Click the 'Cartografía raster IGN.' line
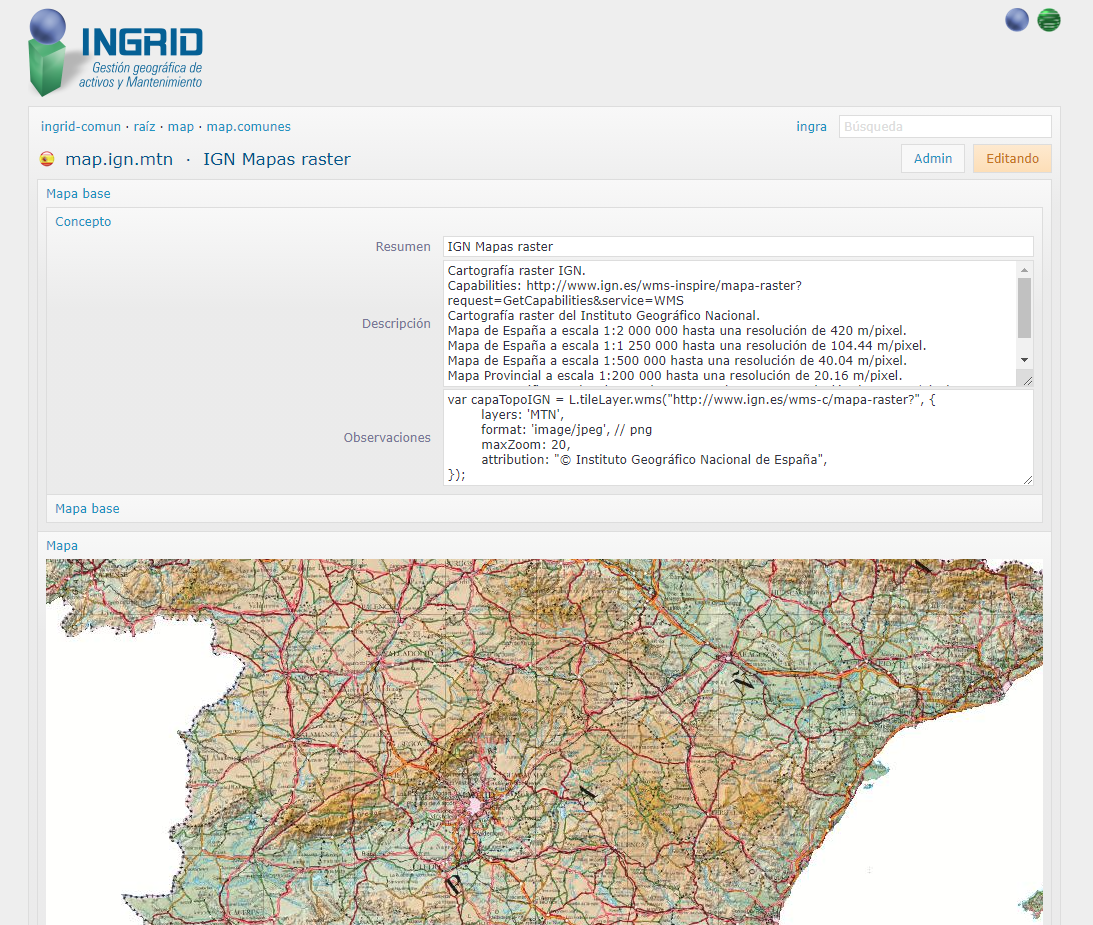The width and height of the screenshot is (1093, 925). click(517, 270)
